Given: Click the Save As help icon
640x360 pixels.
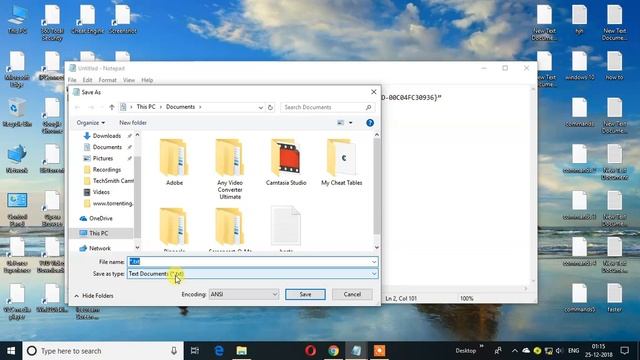Looking at the screenshot, I should pos(370,123).
